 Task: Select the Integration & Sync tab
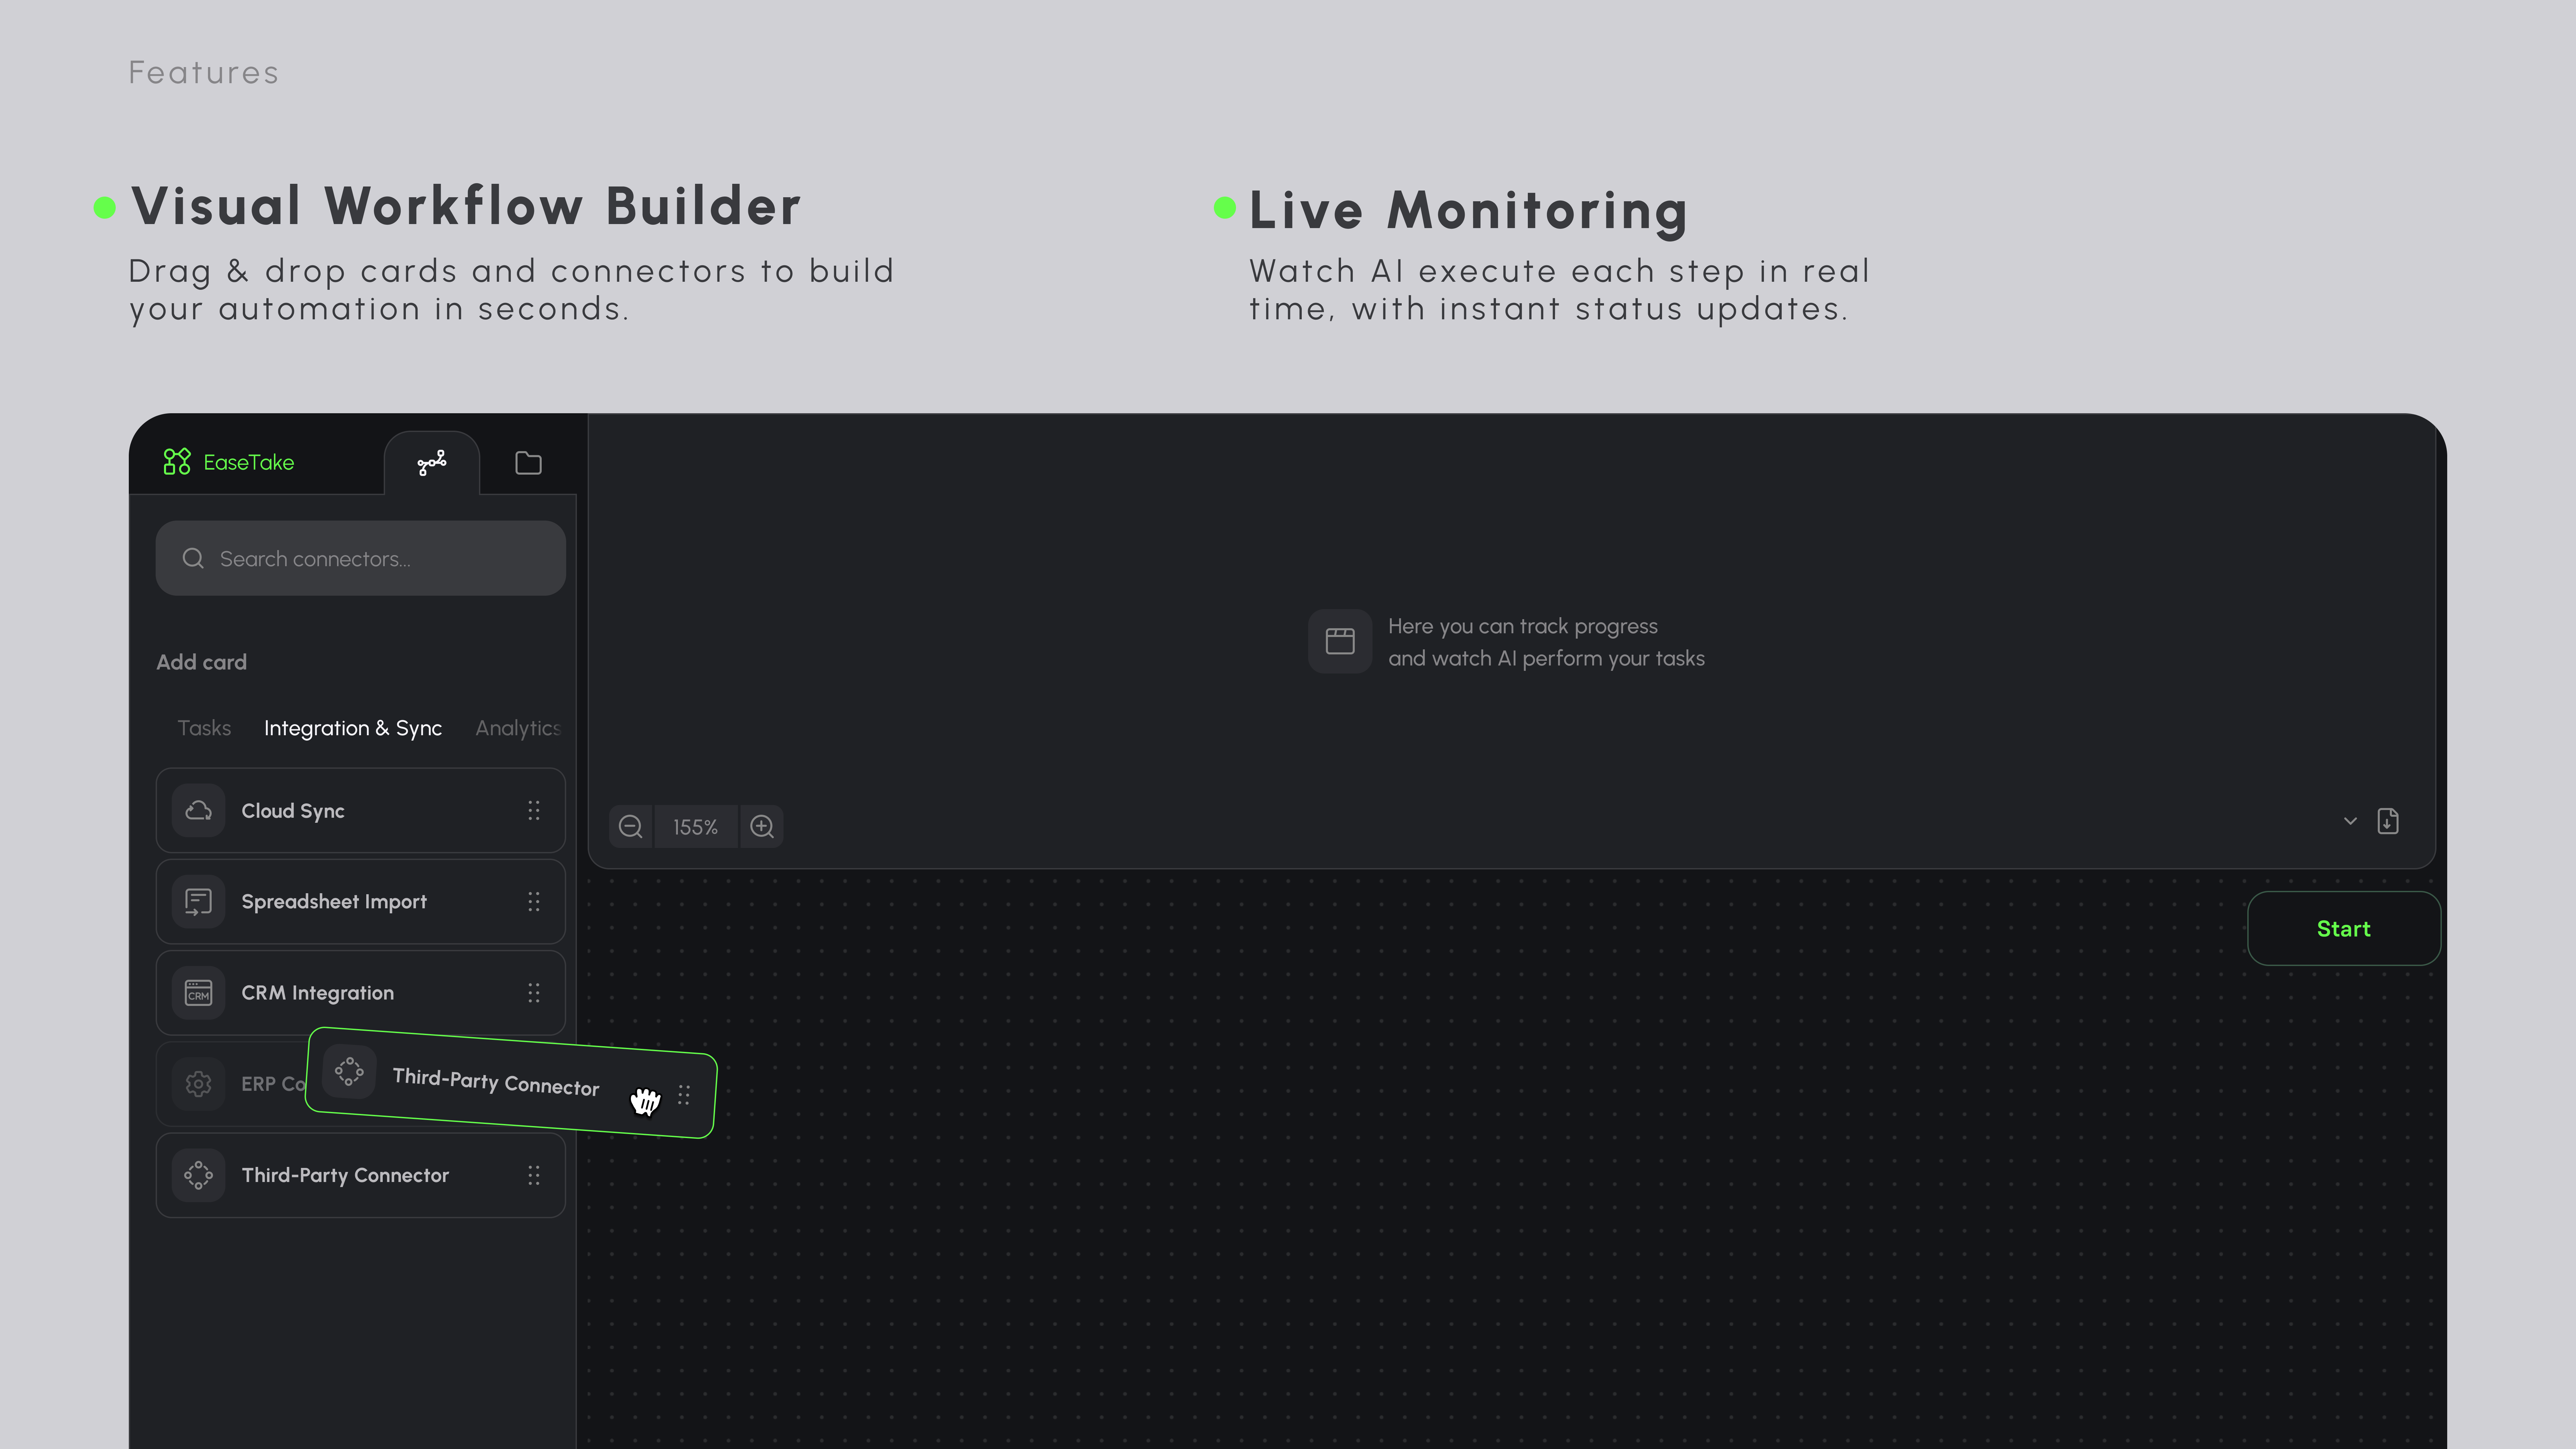pos(353,728)
